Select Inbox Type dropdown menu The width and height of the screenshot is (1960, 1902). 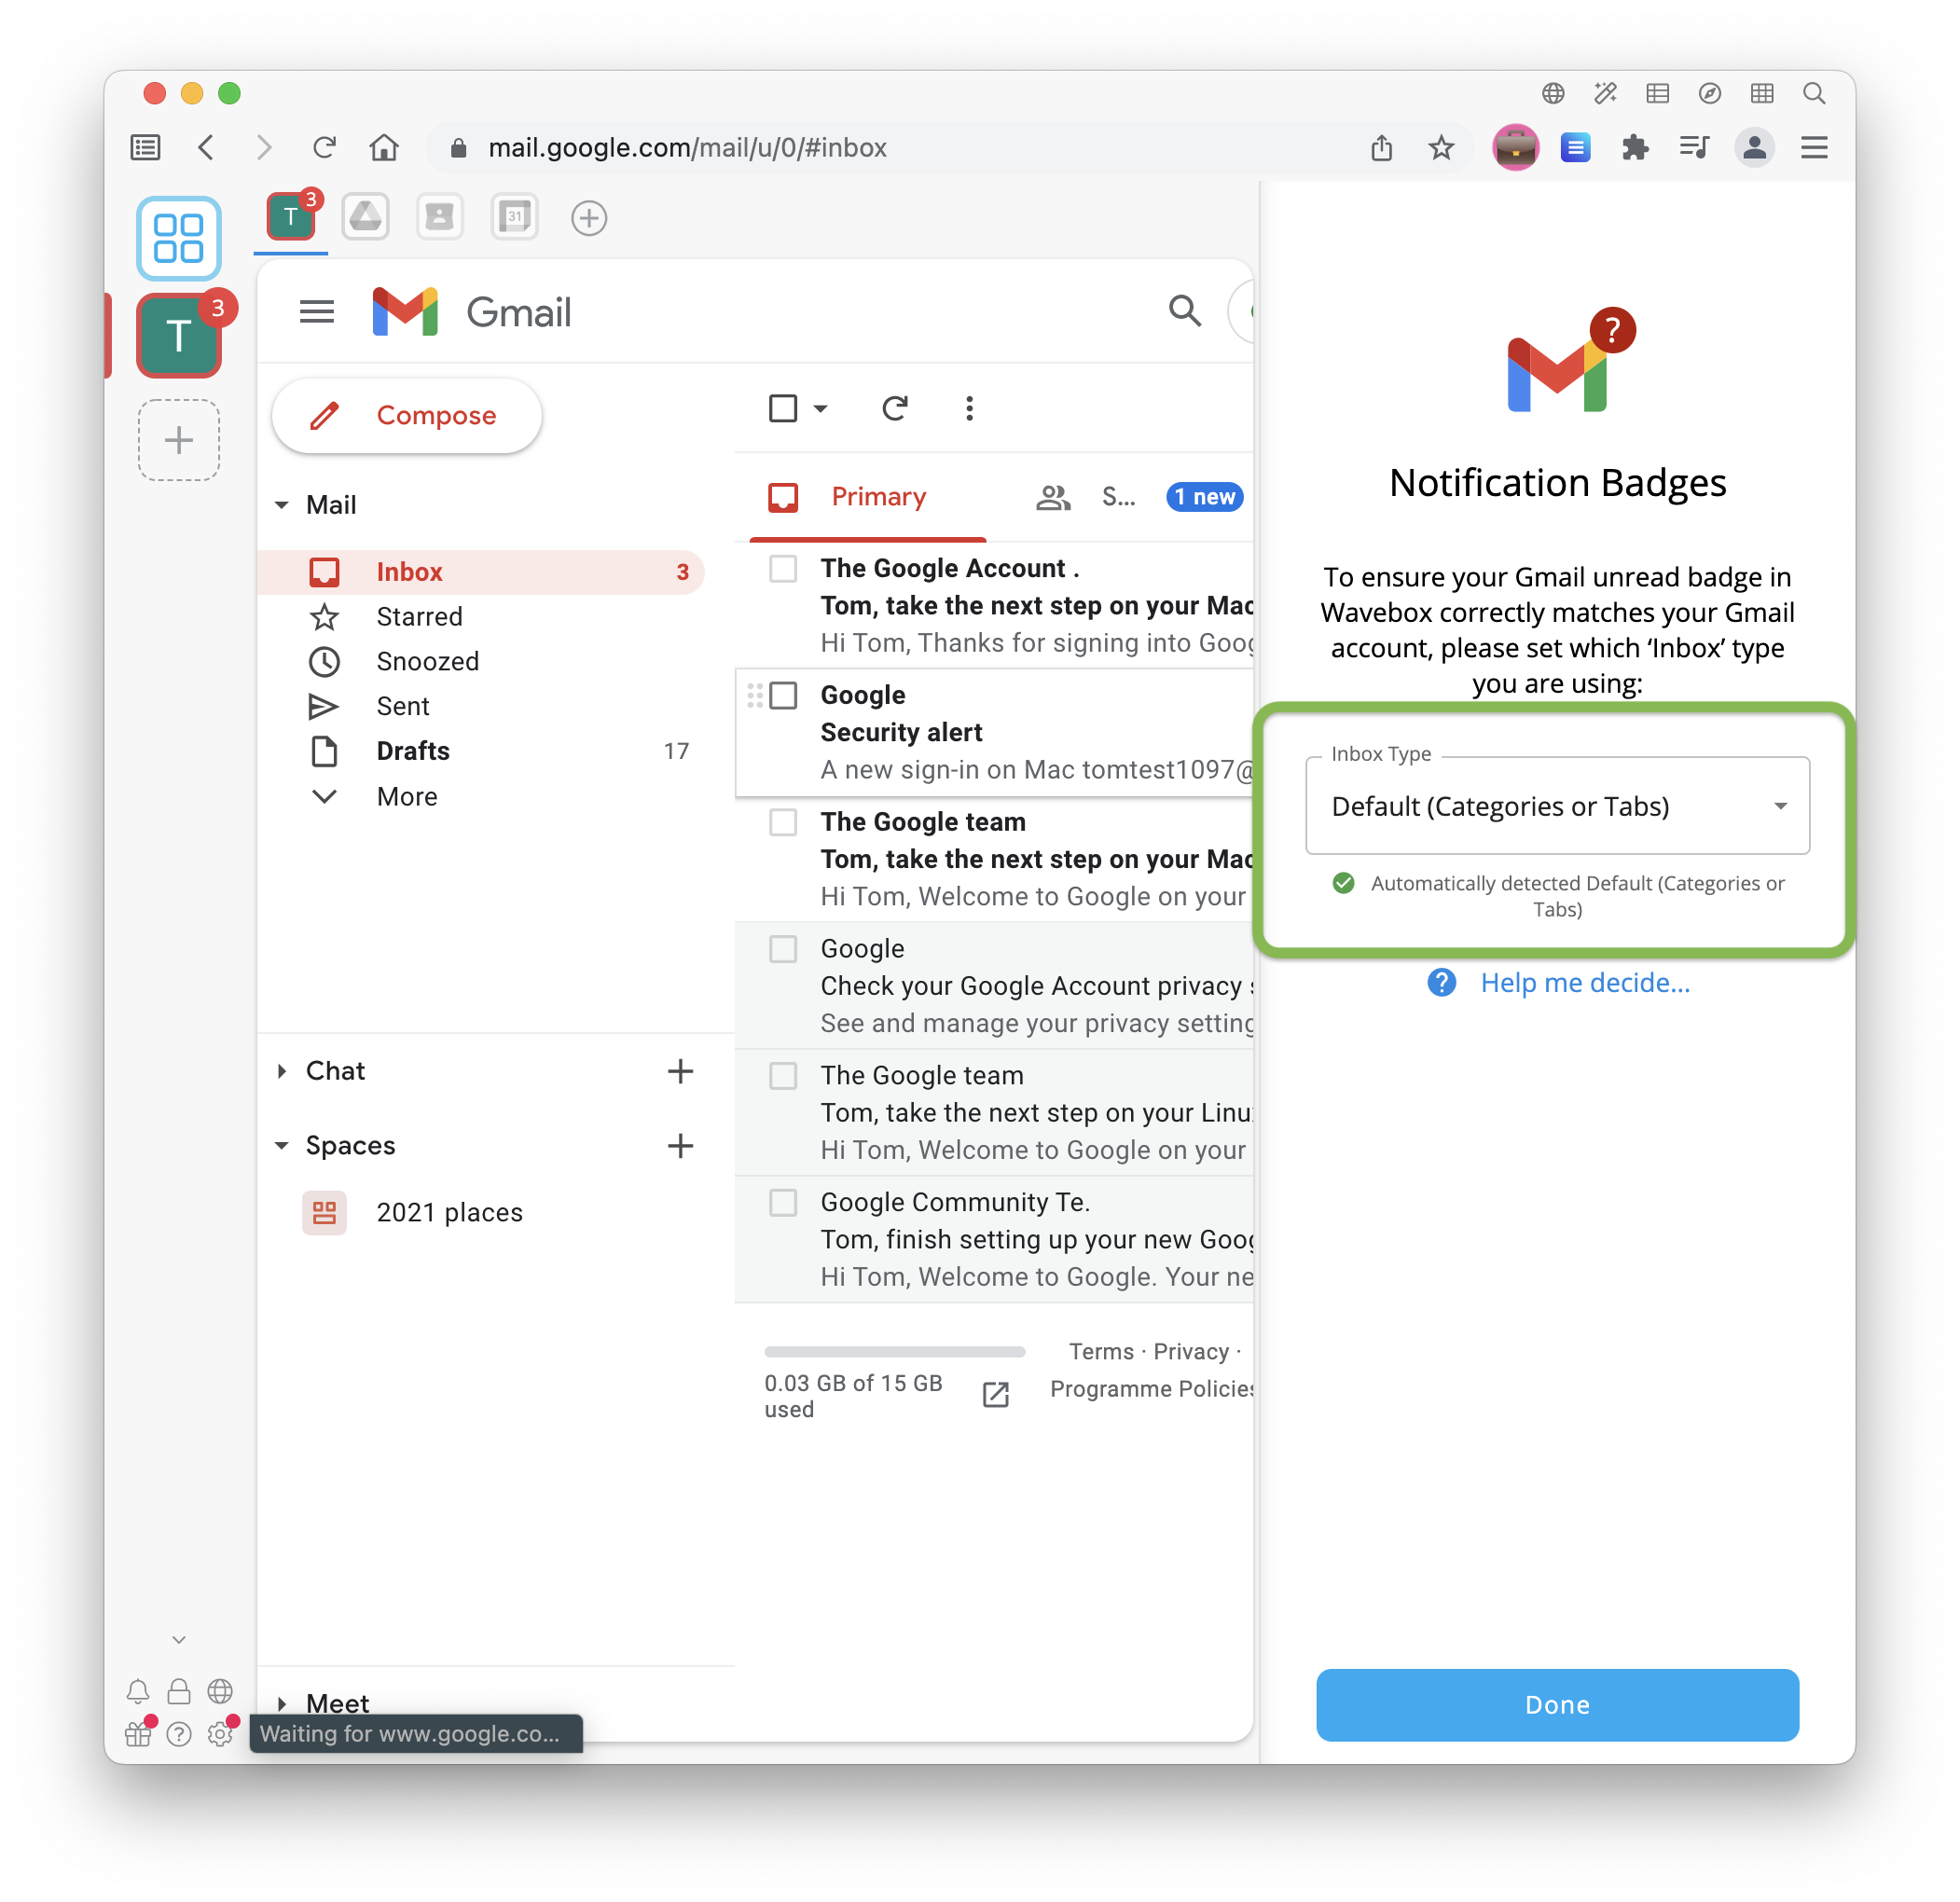point(1557,806)
